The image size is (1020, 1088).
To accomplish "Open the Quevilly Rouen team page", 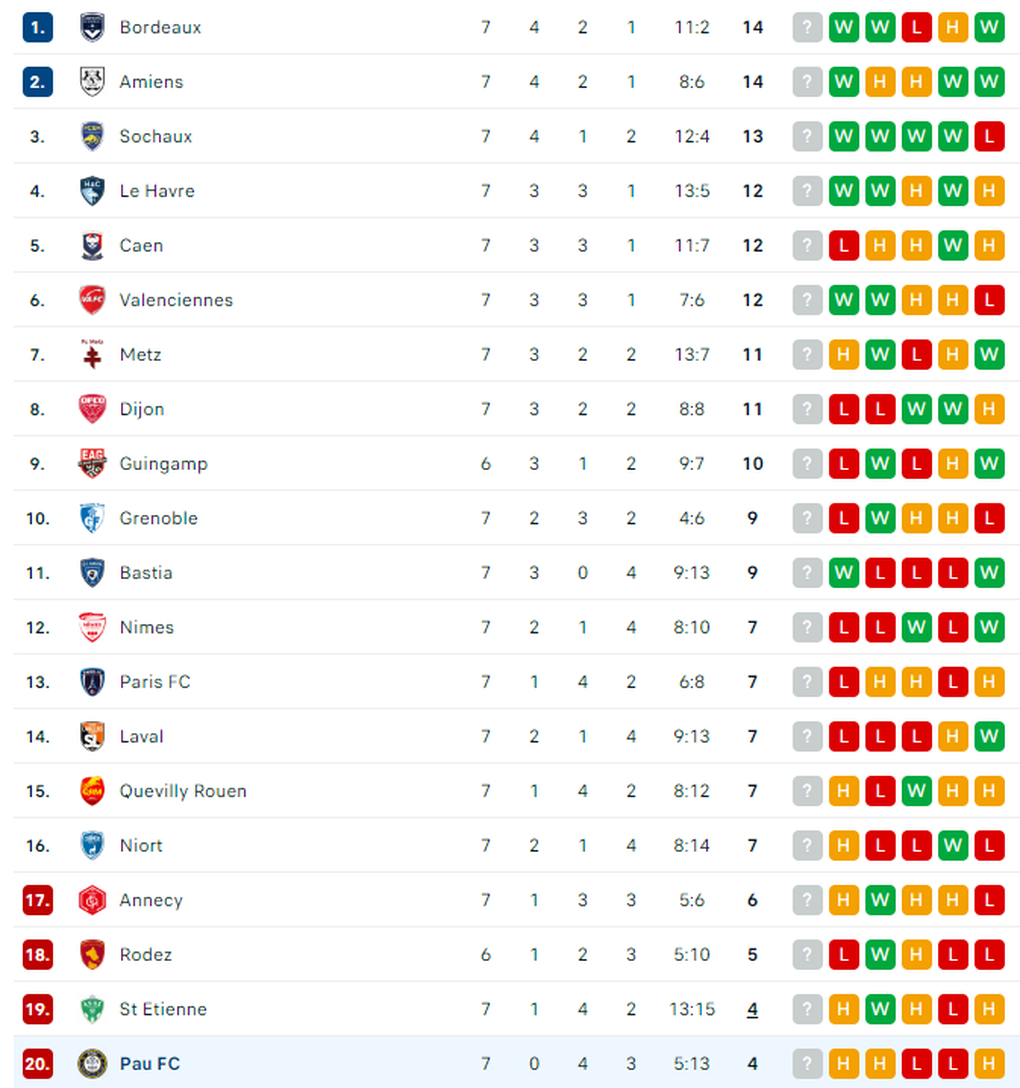I will (x=183, y=791).
